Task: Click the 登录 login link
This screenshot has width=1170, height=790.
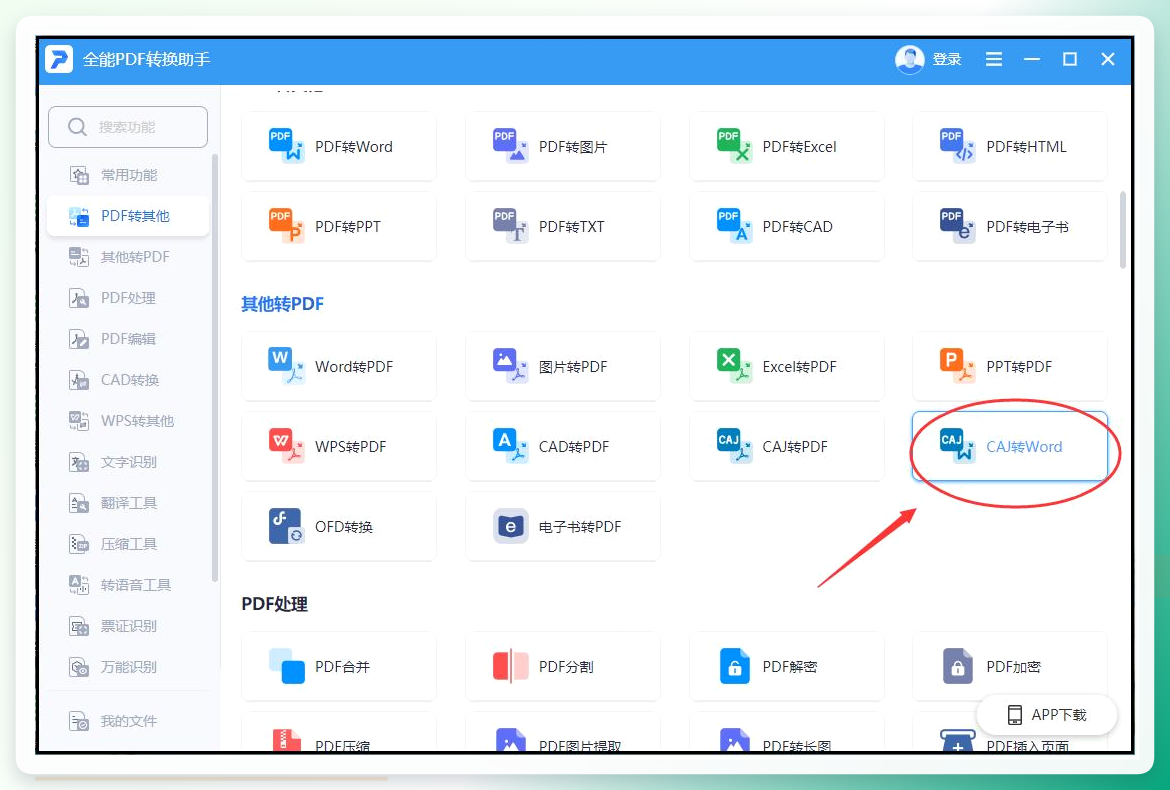Action: [947, 60]
